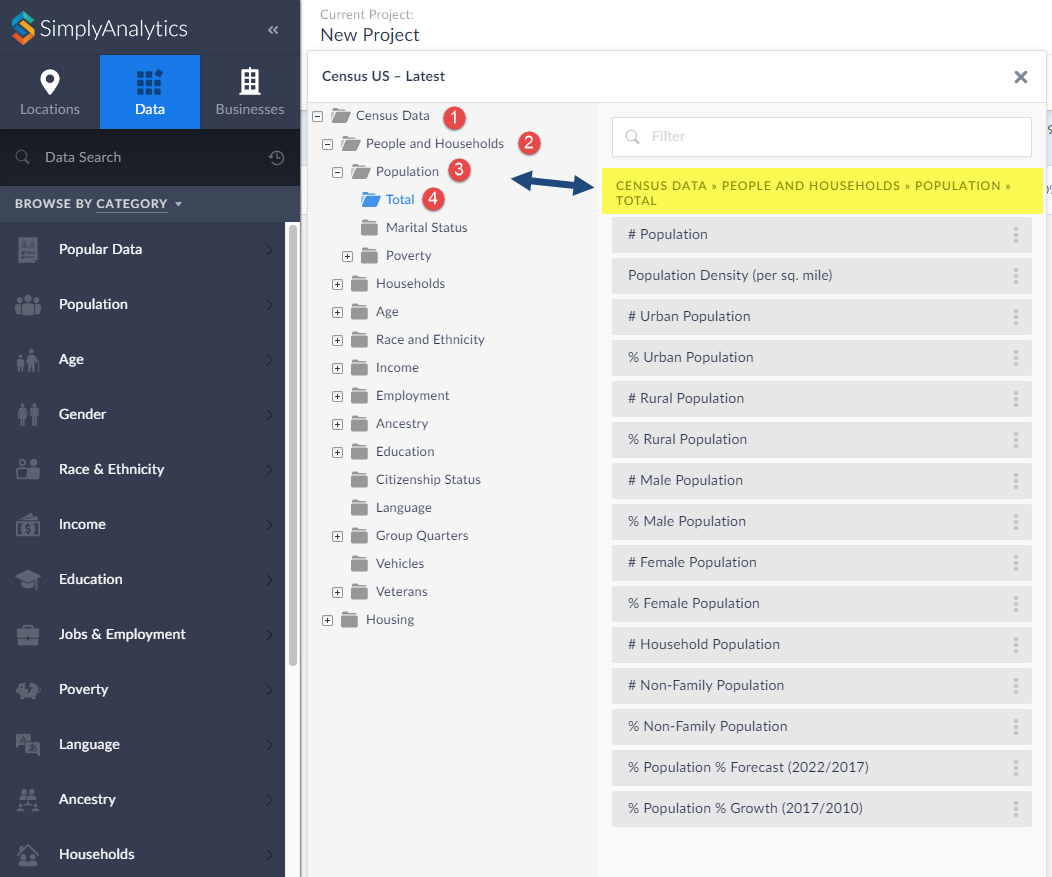Select the Marital Status folder
The image size is (1052, 877).
(x=414, y=227)
